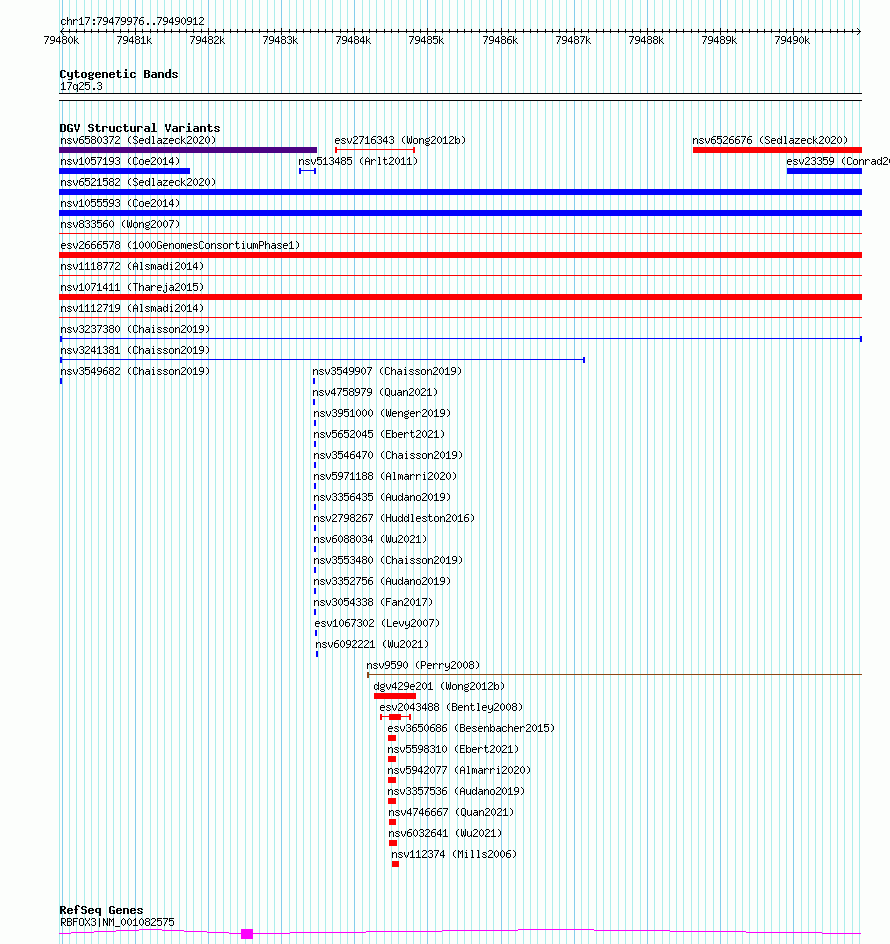Click nsv3356435 (Audano2019) label

[382, 498]
